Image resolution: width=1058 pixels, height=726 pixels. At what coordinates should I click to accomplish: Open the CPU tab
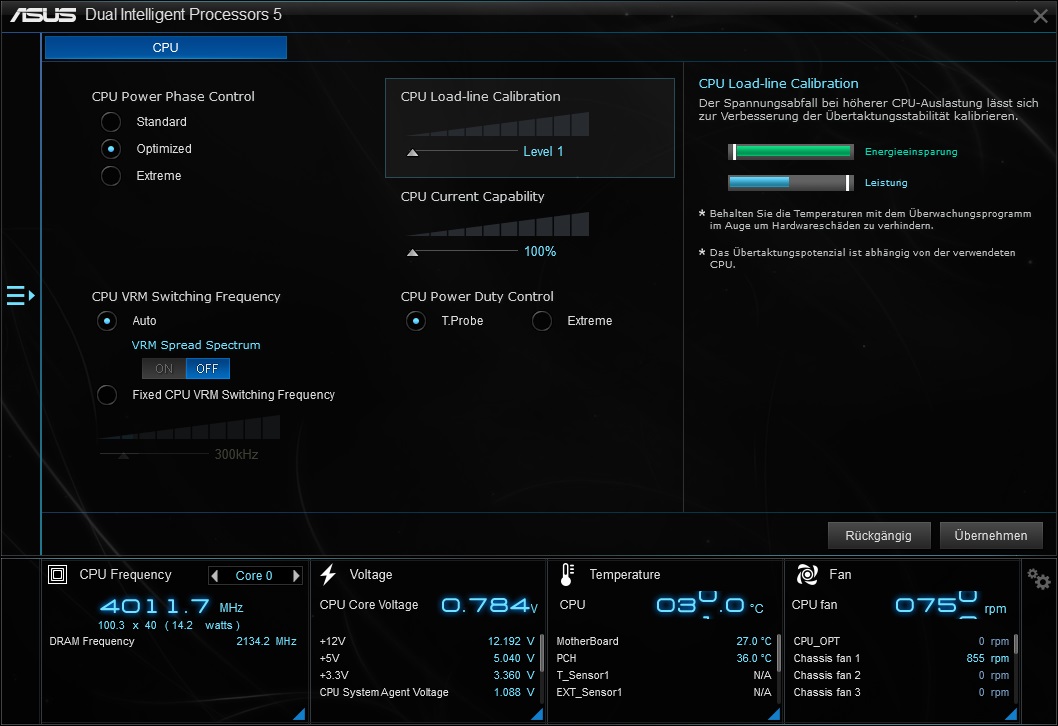tap(165, 47)
